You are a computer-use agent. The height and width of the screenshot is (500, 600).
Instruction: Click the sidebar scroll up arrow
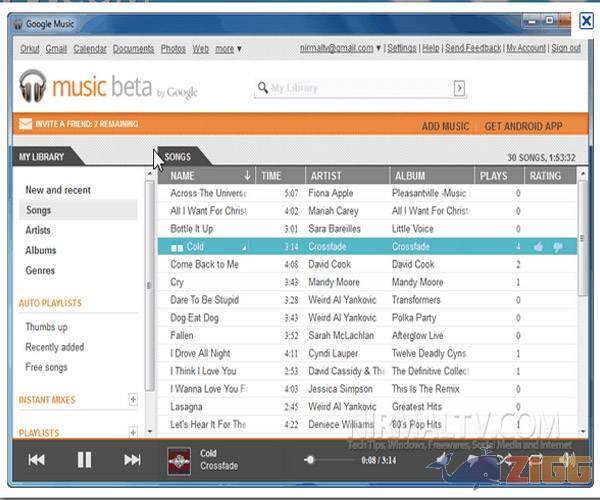pyautogui.click(x=150, y=174)
